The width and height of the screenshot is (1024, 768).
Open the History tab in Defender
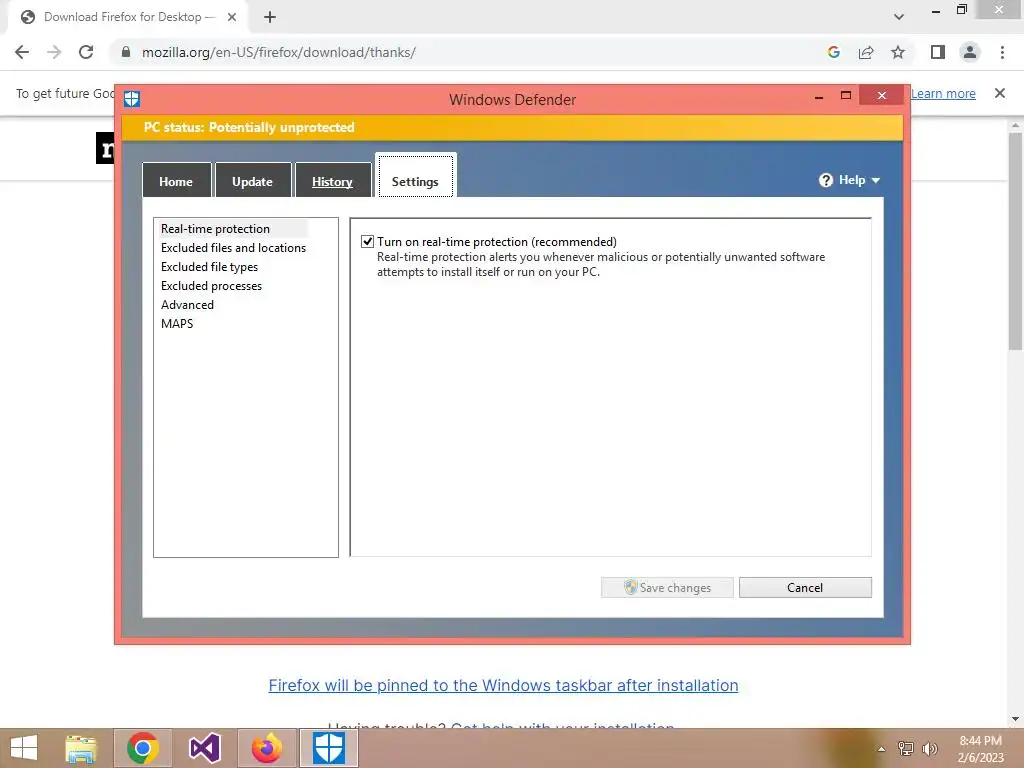pos(332,182)
